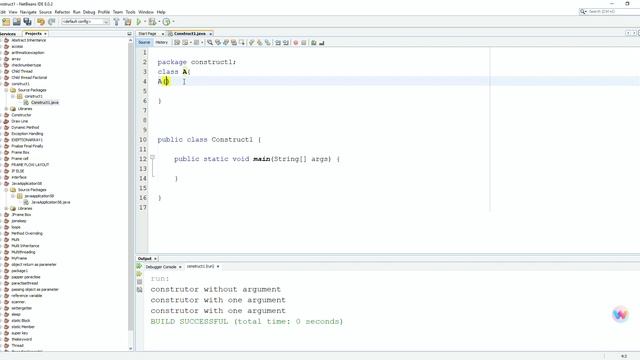Viewport: 640px width, 360px height.
Task: Close the Start Page tab
Action: [x=162, y=34]
